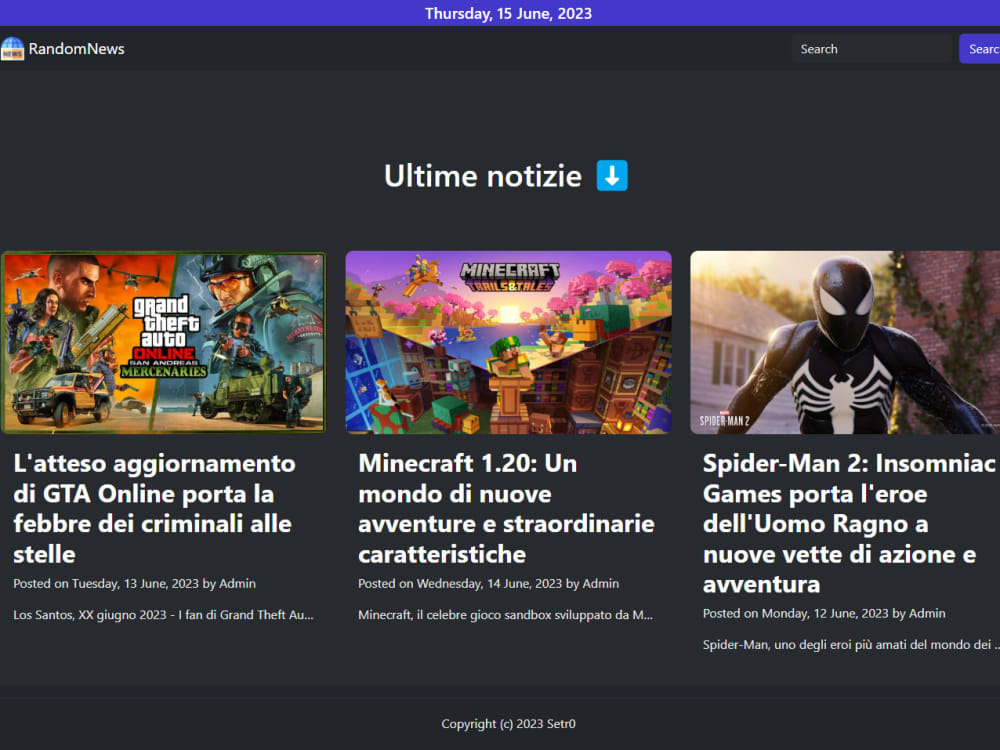Open article titled L'atteso aggiornamento di GTA Online
The width and height of the screenshot is (1000, 750).
pos(154,508)
